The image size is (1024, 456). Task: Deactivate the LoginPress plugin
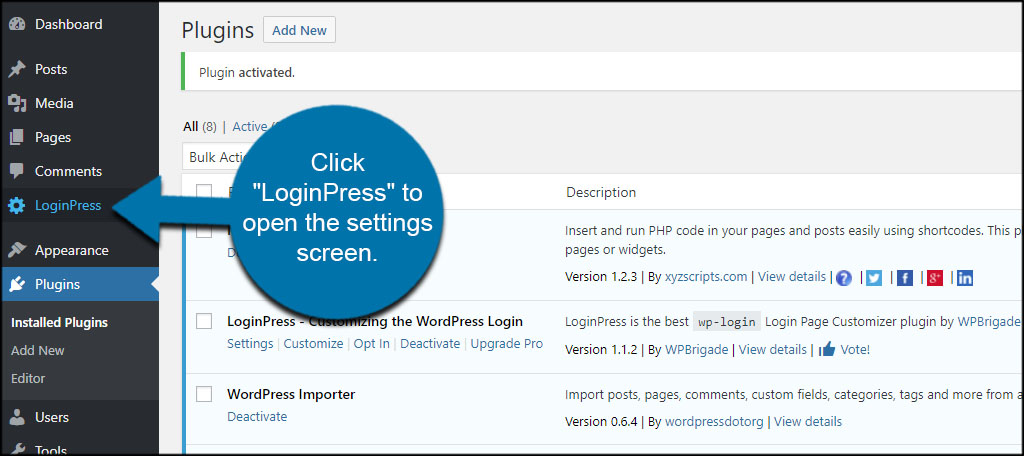430,344
